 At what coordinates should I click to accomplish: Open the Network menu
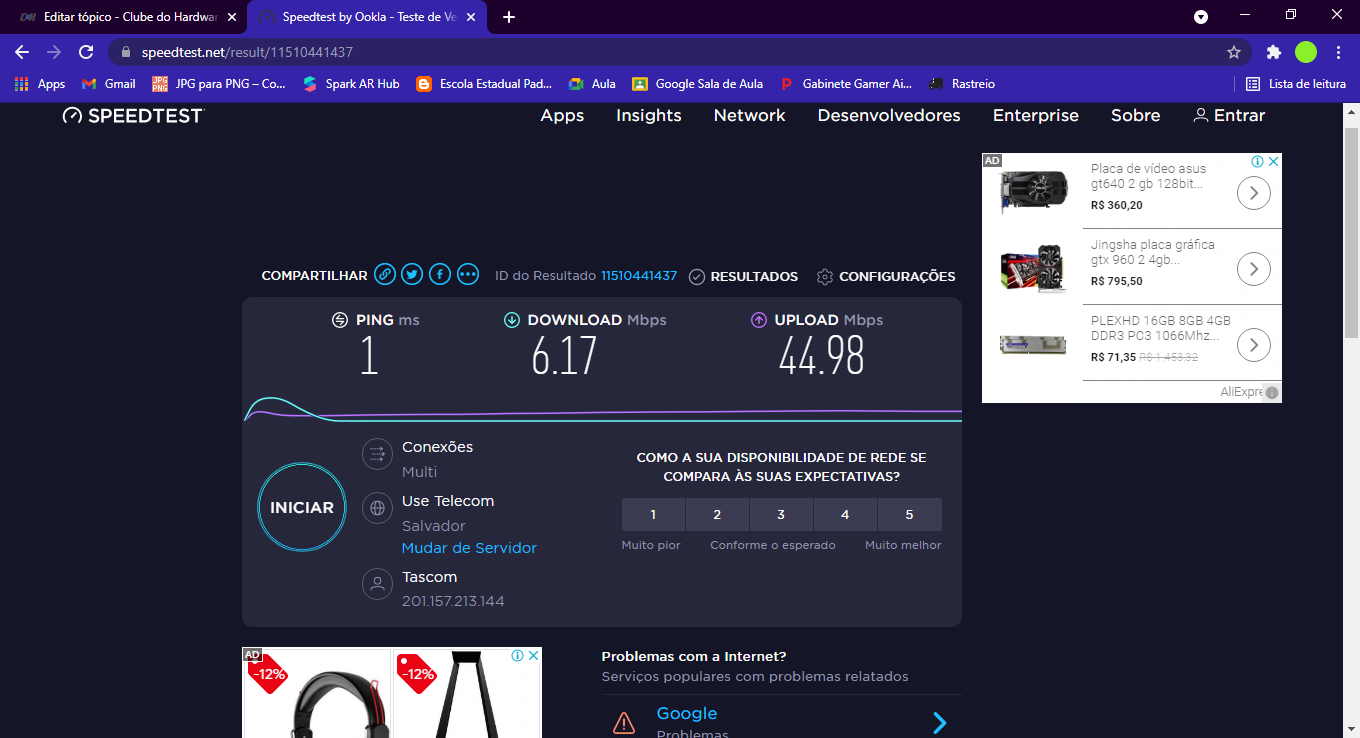point(750,116)
